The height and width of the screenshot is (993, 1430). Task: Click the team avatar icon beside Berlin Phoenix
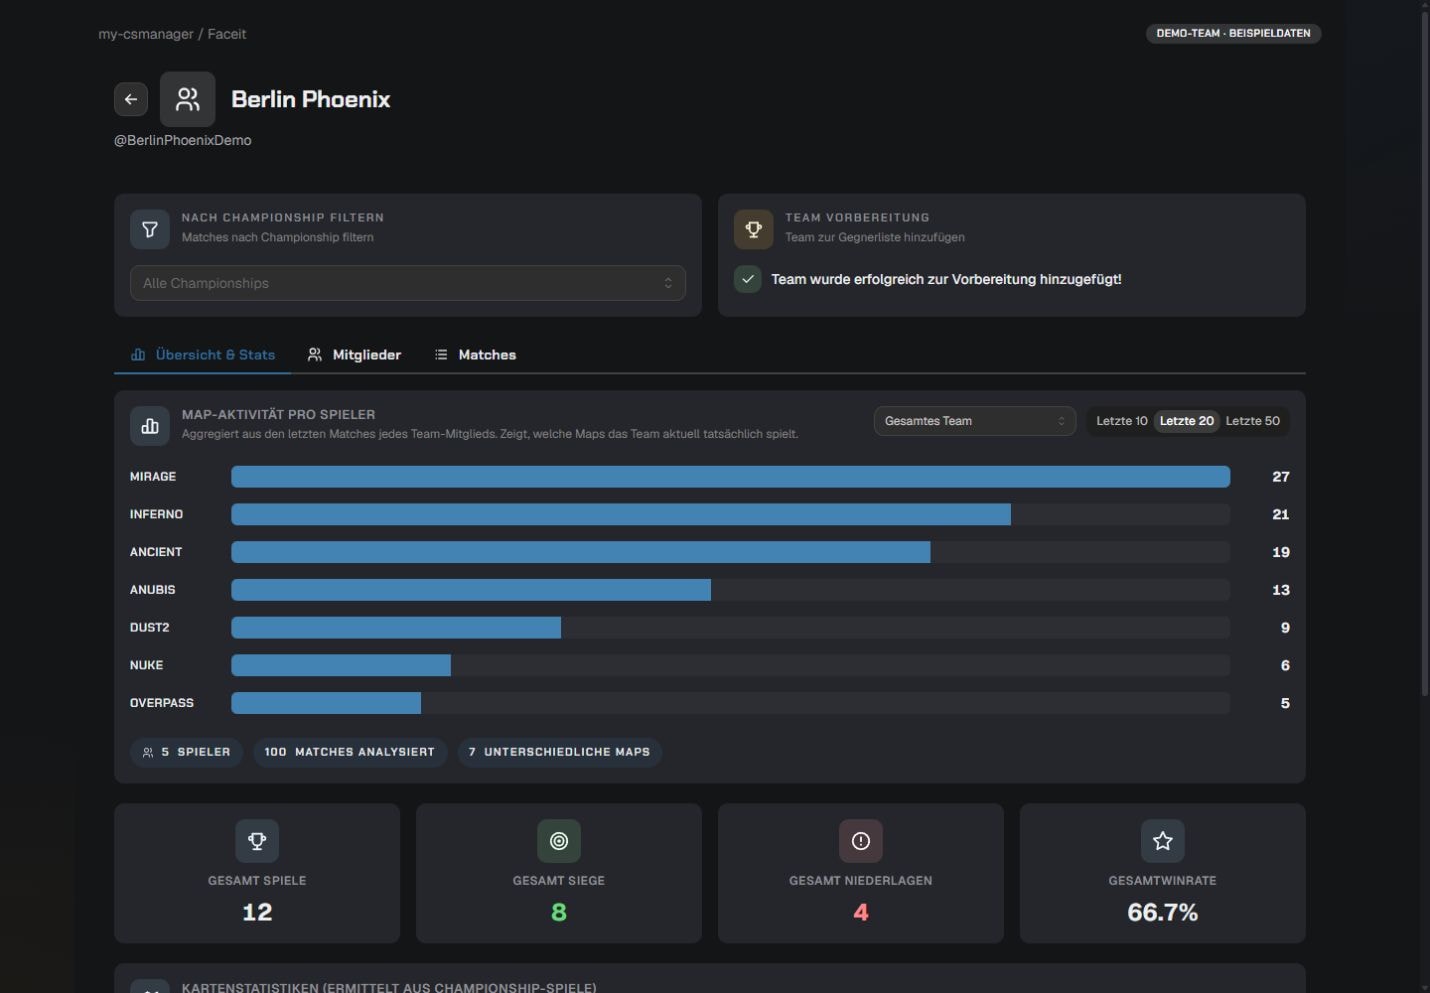coord(188,99)
